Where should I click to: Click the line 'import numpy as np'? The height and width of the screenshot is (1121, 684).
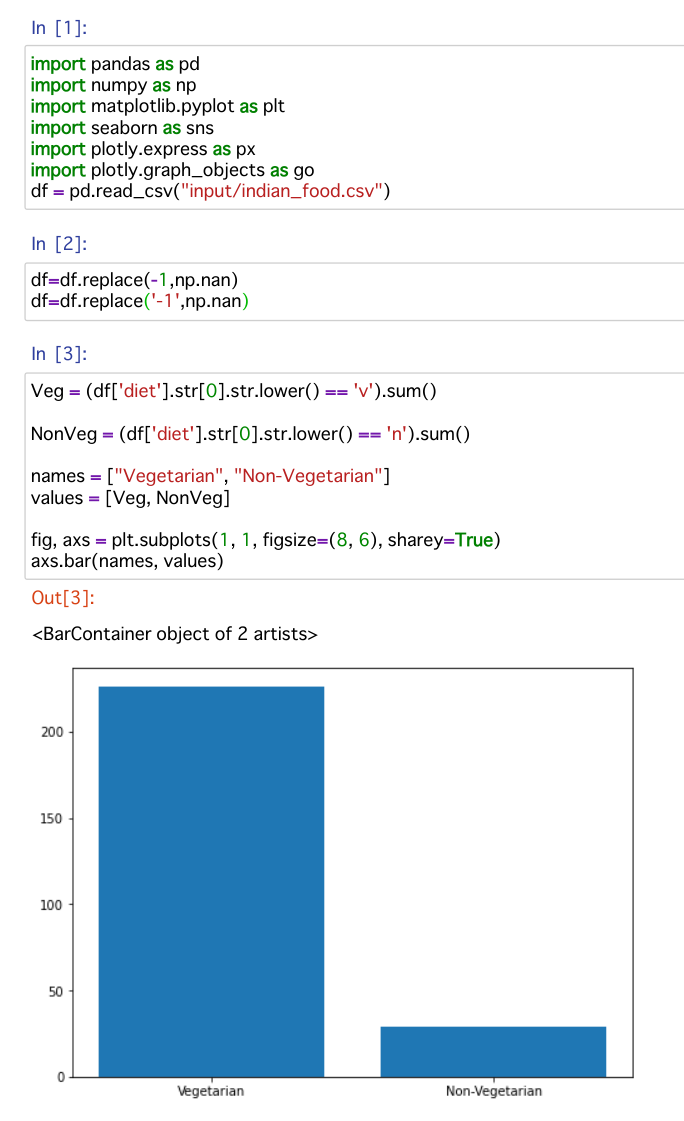pos(114,85)
